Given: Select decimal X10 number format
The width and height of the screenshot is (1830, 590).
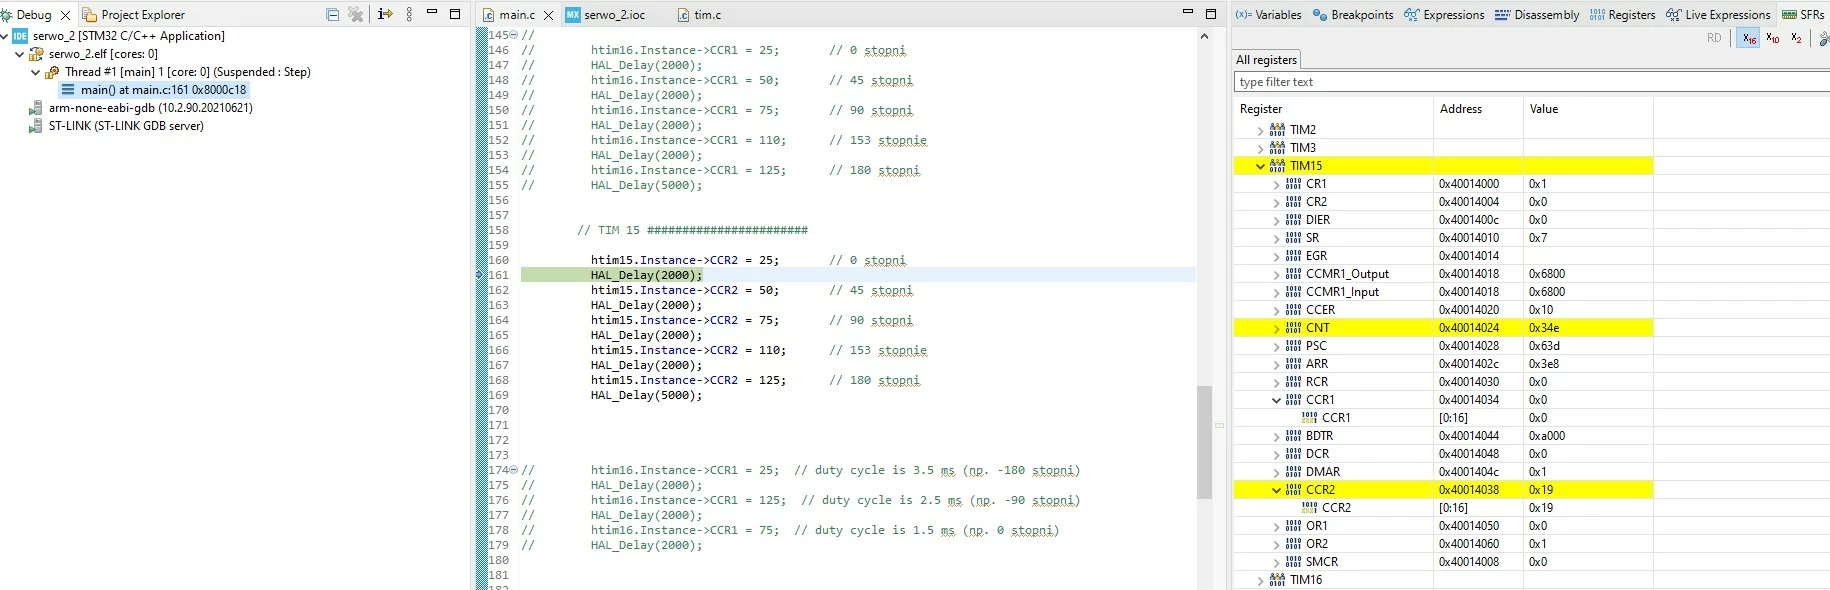Looking at the screenshot, I should point(1772,38).
